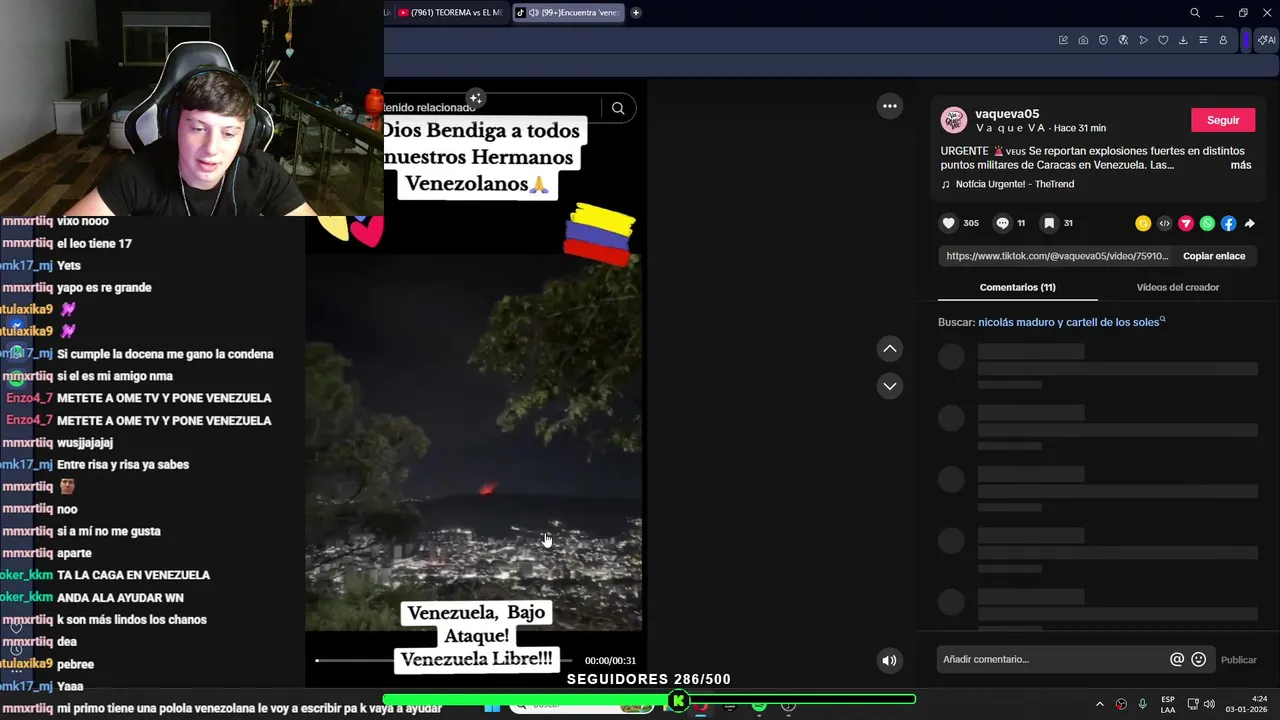Click the search magnifier in related content box
1280x720 pixels.
pos(618,108)
